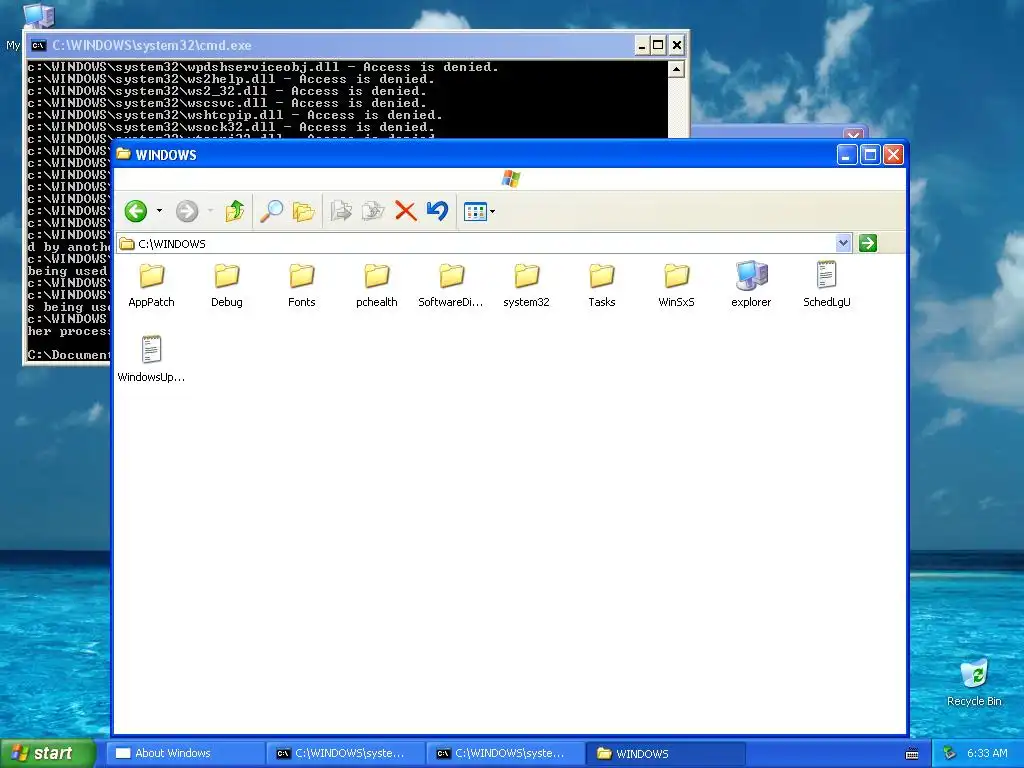This screenshot has width=1024, height=768.
Task: Open the Back button history dropdown
Action: coord(159,211)
